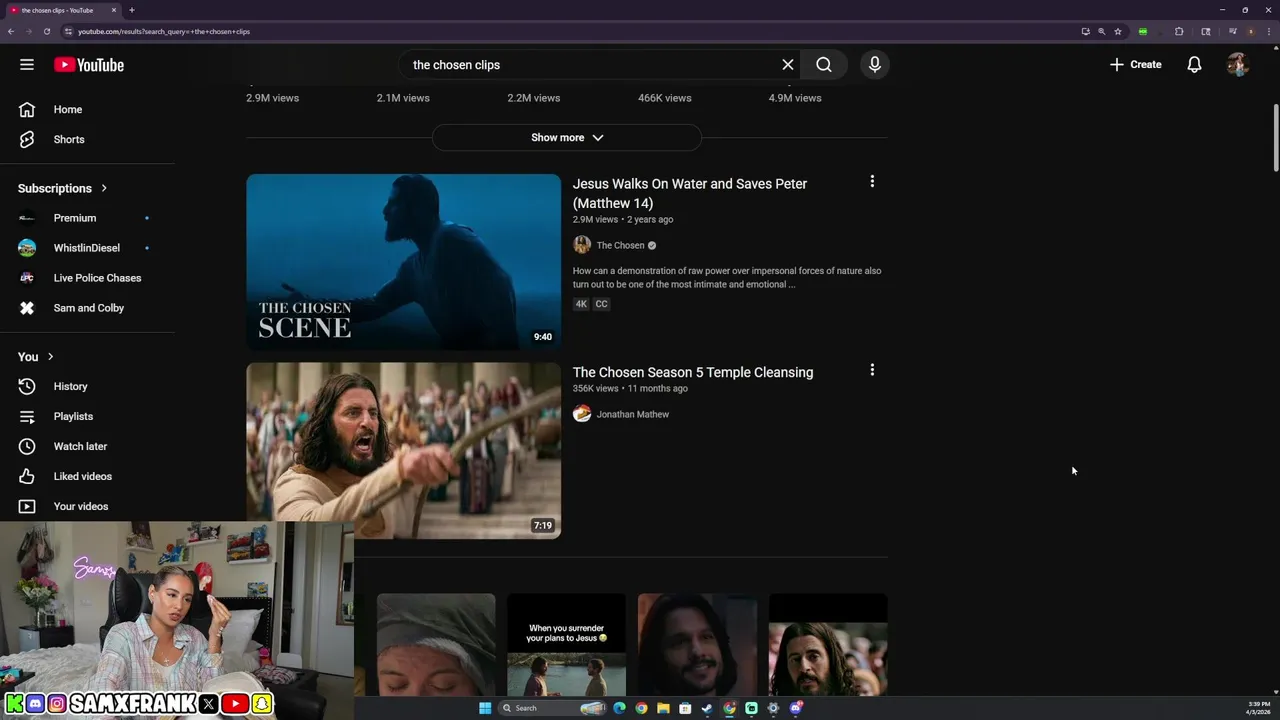Select 'the chosen clips - YouTube' tab

pos(62,10)
